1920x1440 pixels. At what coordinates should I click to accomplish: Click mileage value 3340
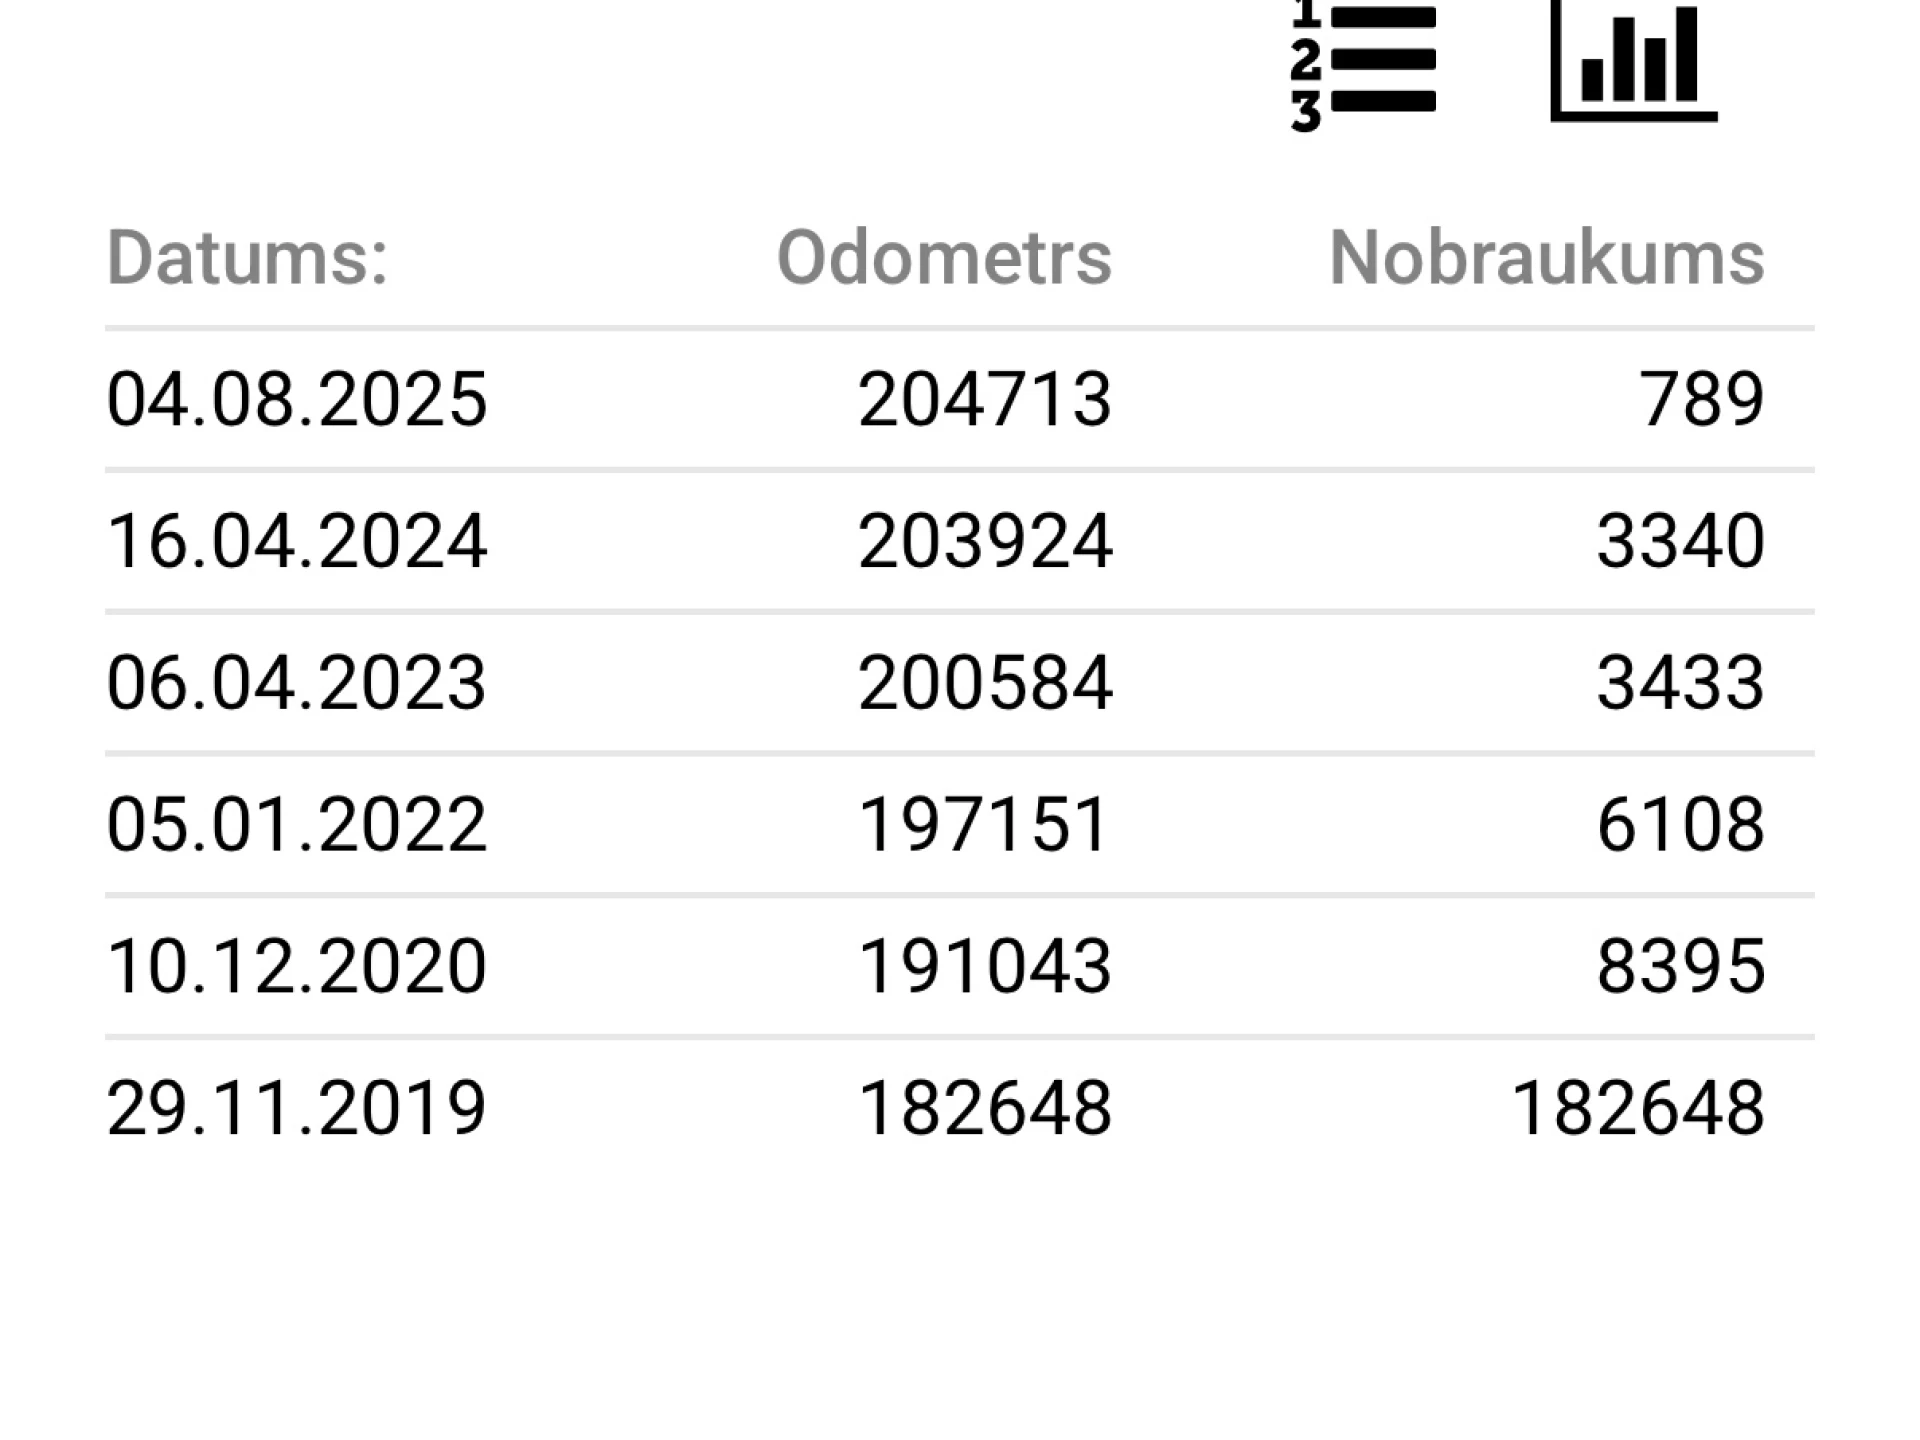(x=1680, y=542)
